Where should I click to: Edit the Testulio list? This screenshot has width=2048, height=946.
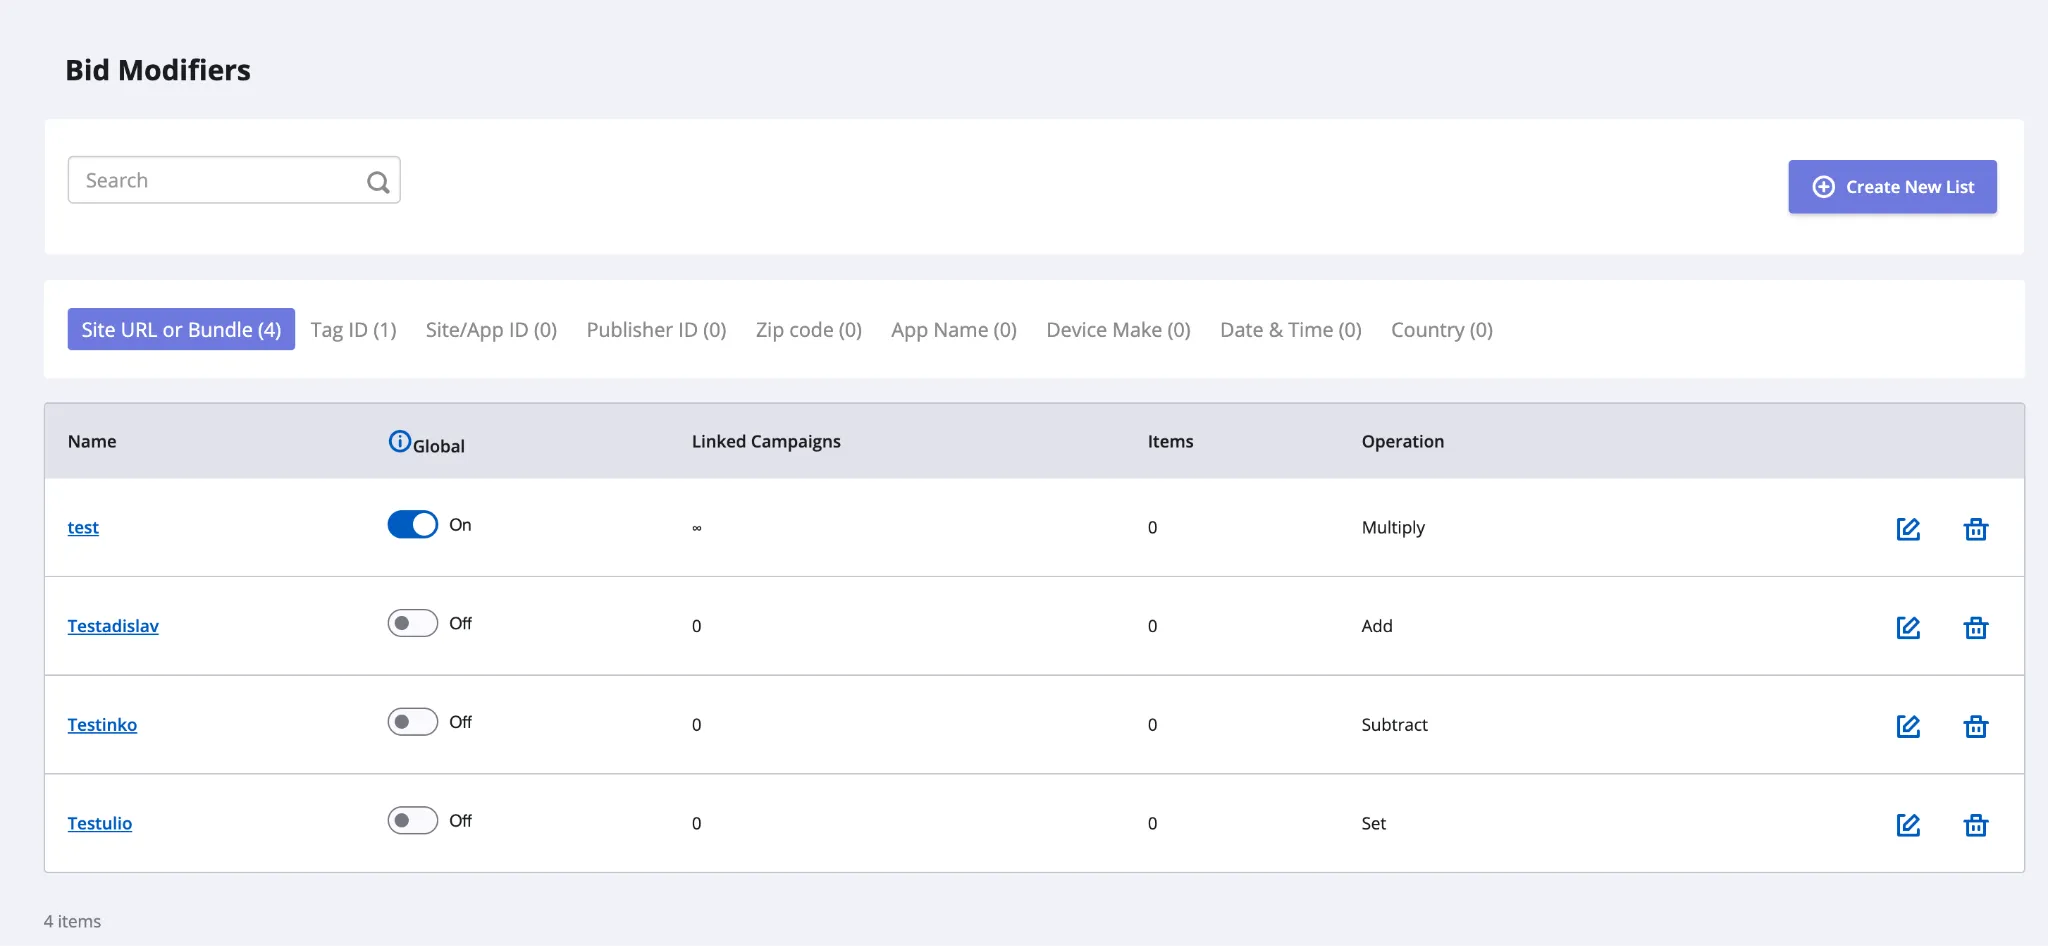1908,825
